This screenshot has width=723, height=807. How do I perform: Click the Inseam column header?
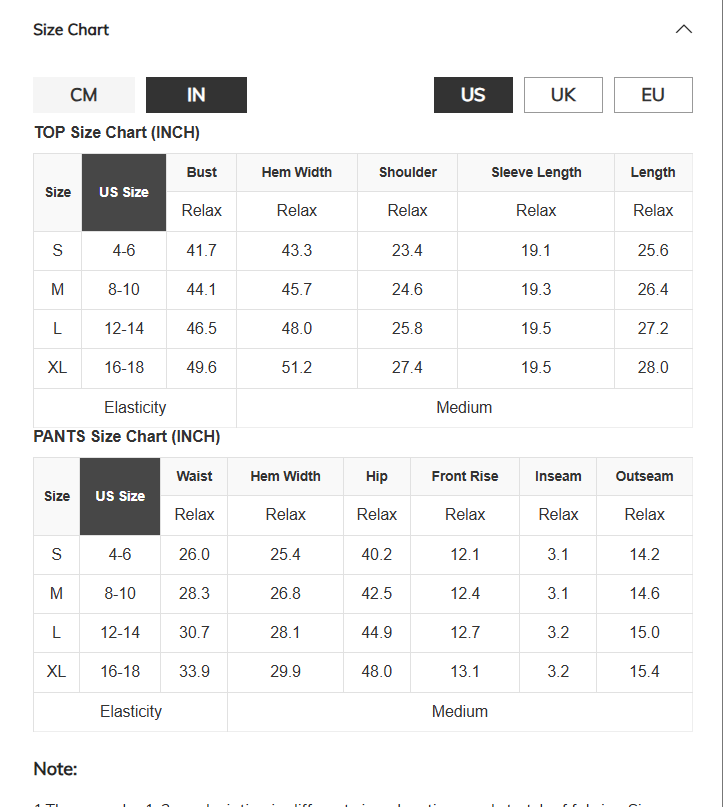[x=558, y=477]
